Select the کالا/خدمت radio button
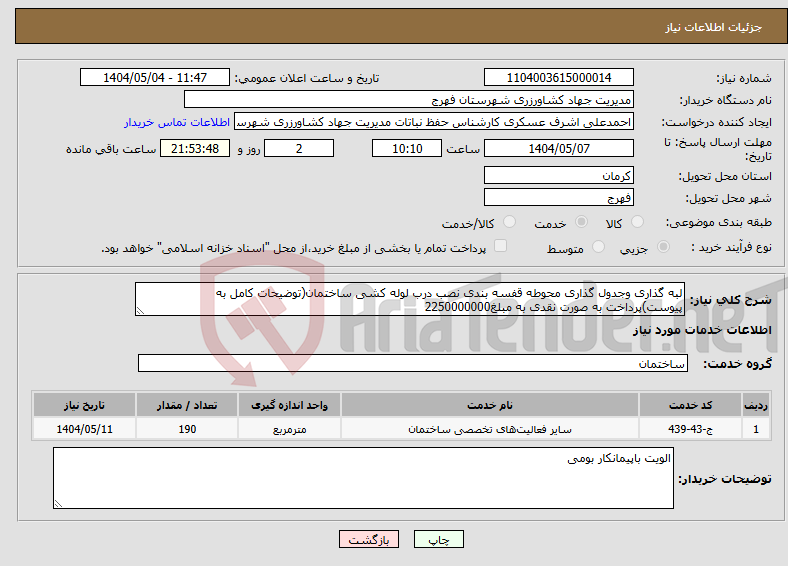The image size is (788, 566). (x=509, y=222)
